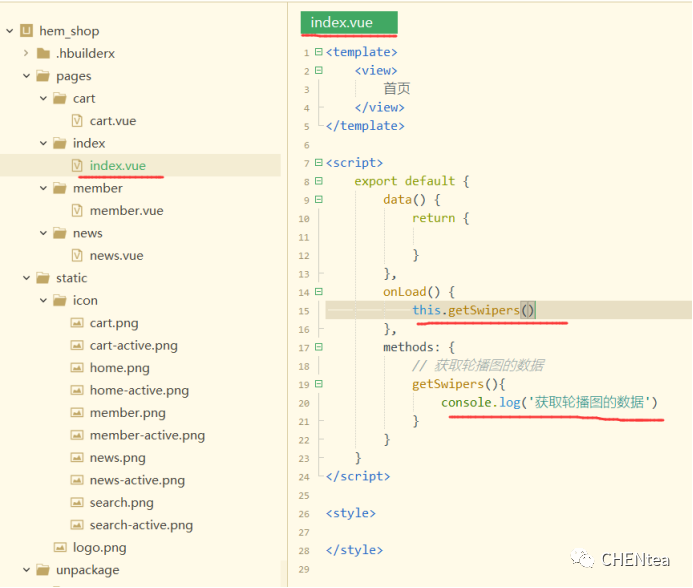The width and height of the screenshot is (693, 588).
Task: Fold the template block on line 1
Action: 318,52
